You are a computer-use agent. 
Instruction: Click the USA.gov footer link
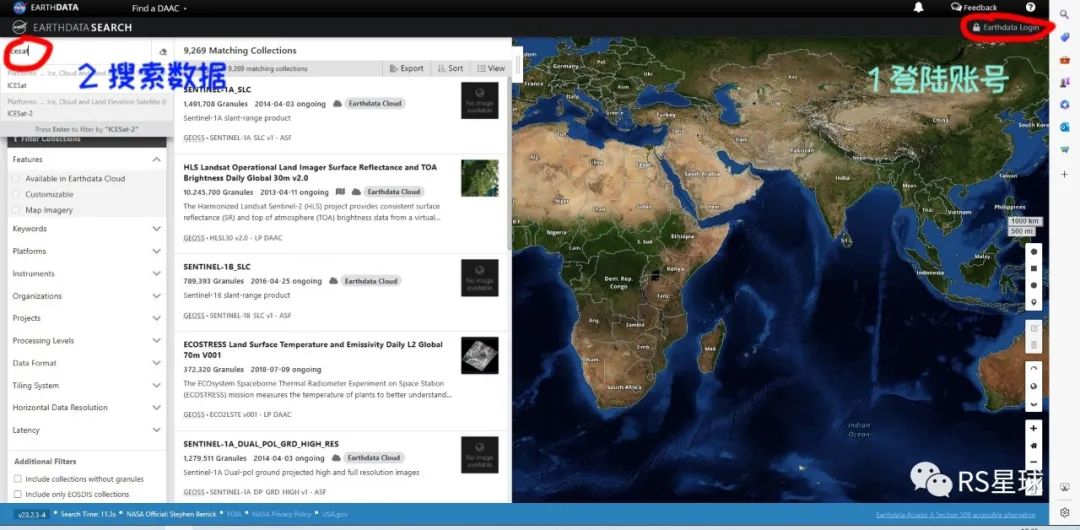(334, 515)
